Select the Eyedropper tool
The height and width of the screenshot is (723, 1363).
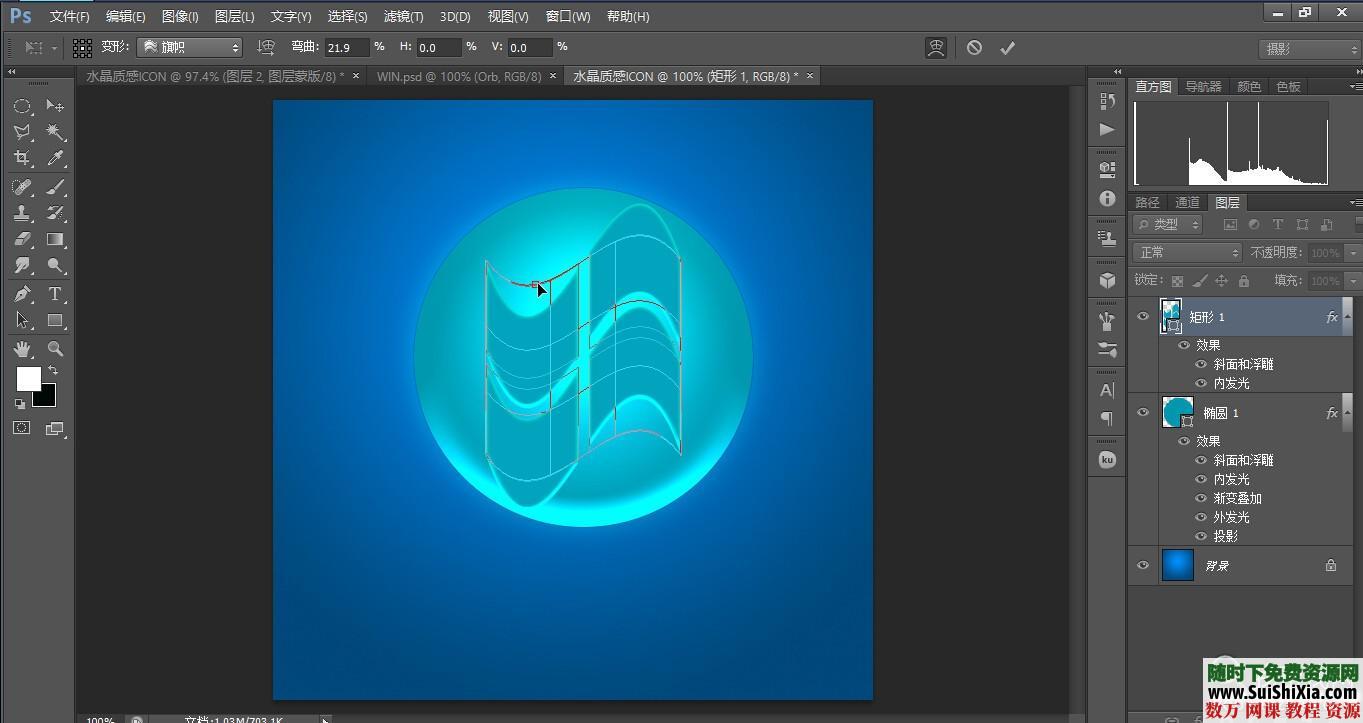click(x=55, y=158)
